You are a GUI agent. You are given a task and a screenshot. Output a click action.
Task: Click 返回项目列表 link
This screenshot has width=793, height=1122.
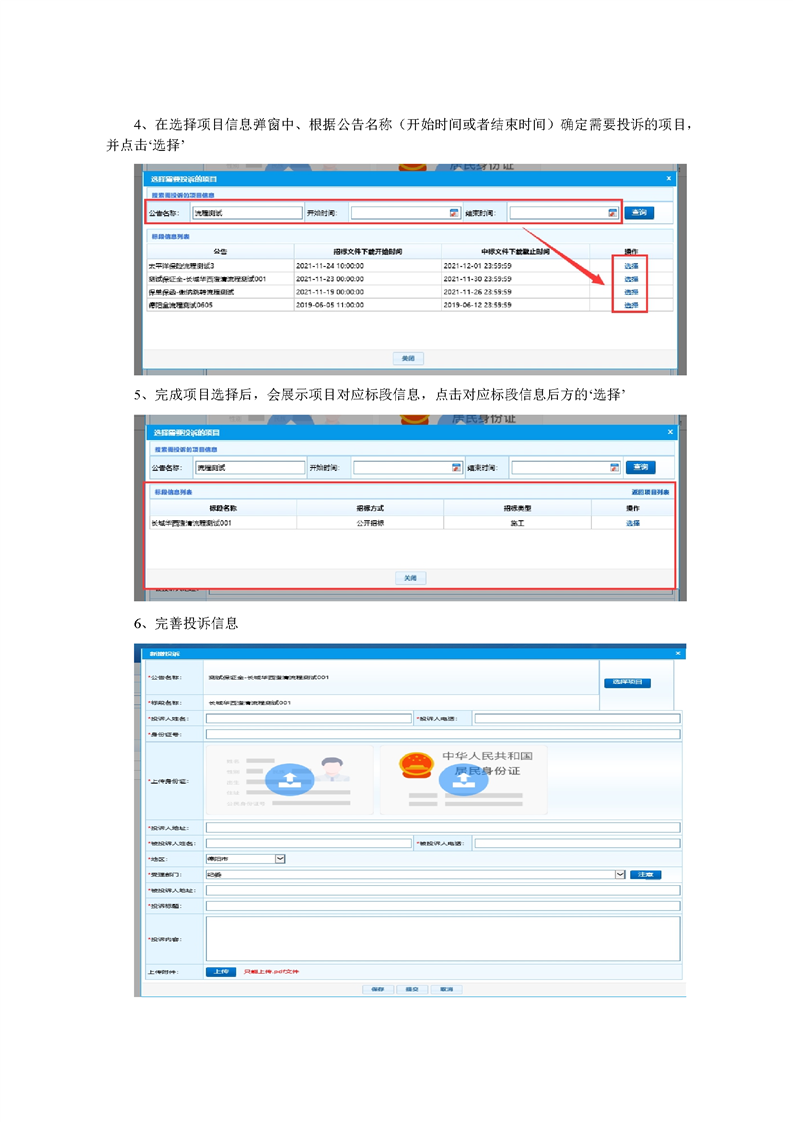(650, 492)
